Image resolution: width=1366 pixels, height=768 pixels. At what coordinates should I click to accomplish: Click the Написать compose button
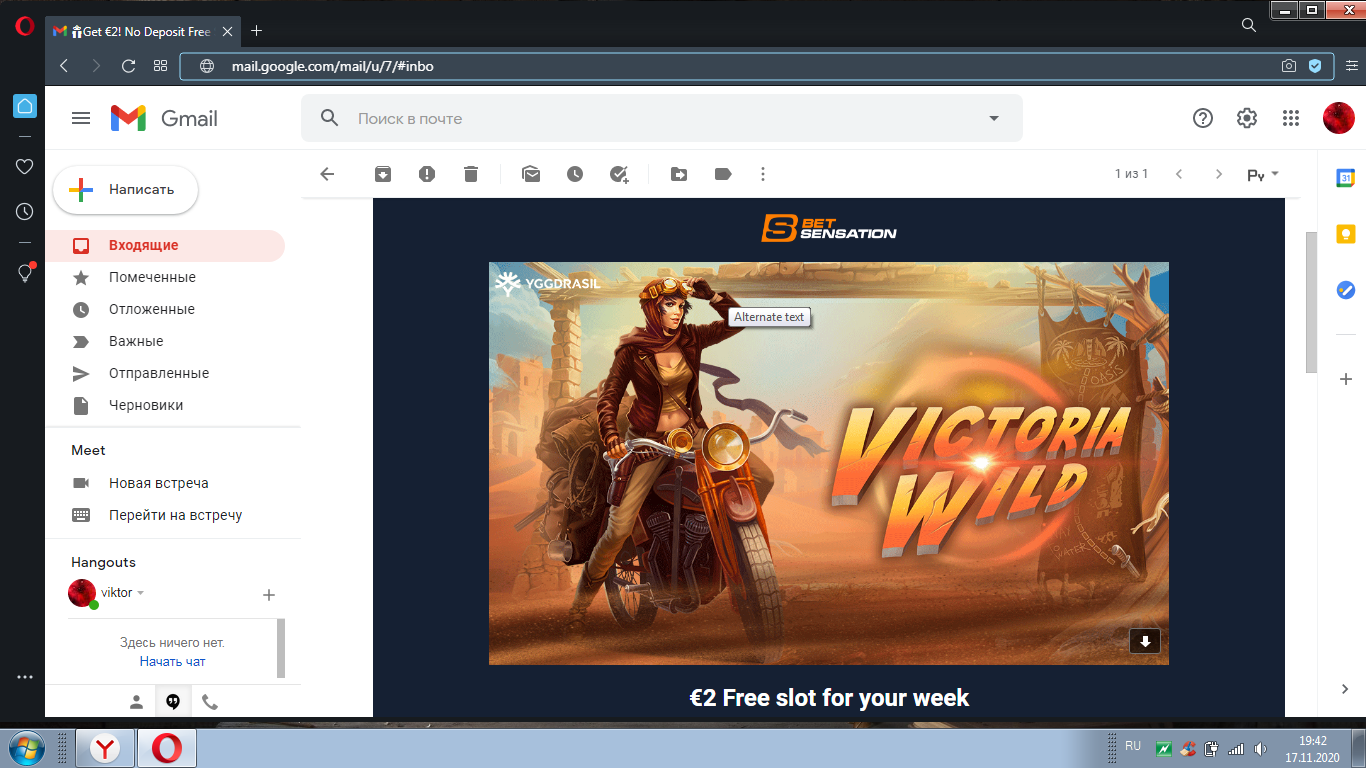coord(125,189)
